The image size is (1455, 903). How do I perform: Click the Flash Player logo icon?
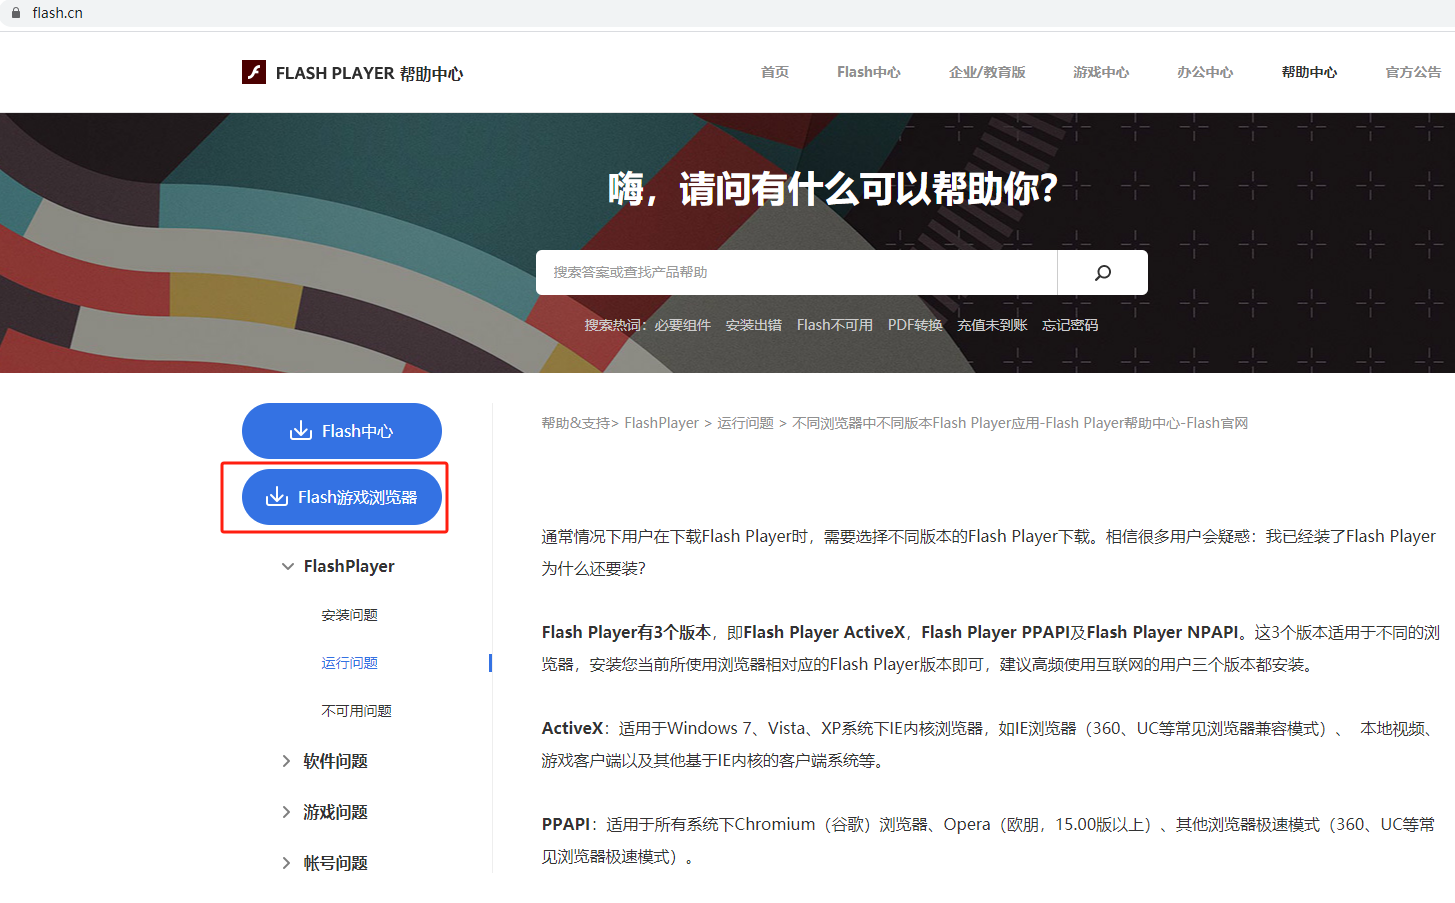254,72
